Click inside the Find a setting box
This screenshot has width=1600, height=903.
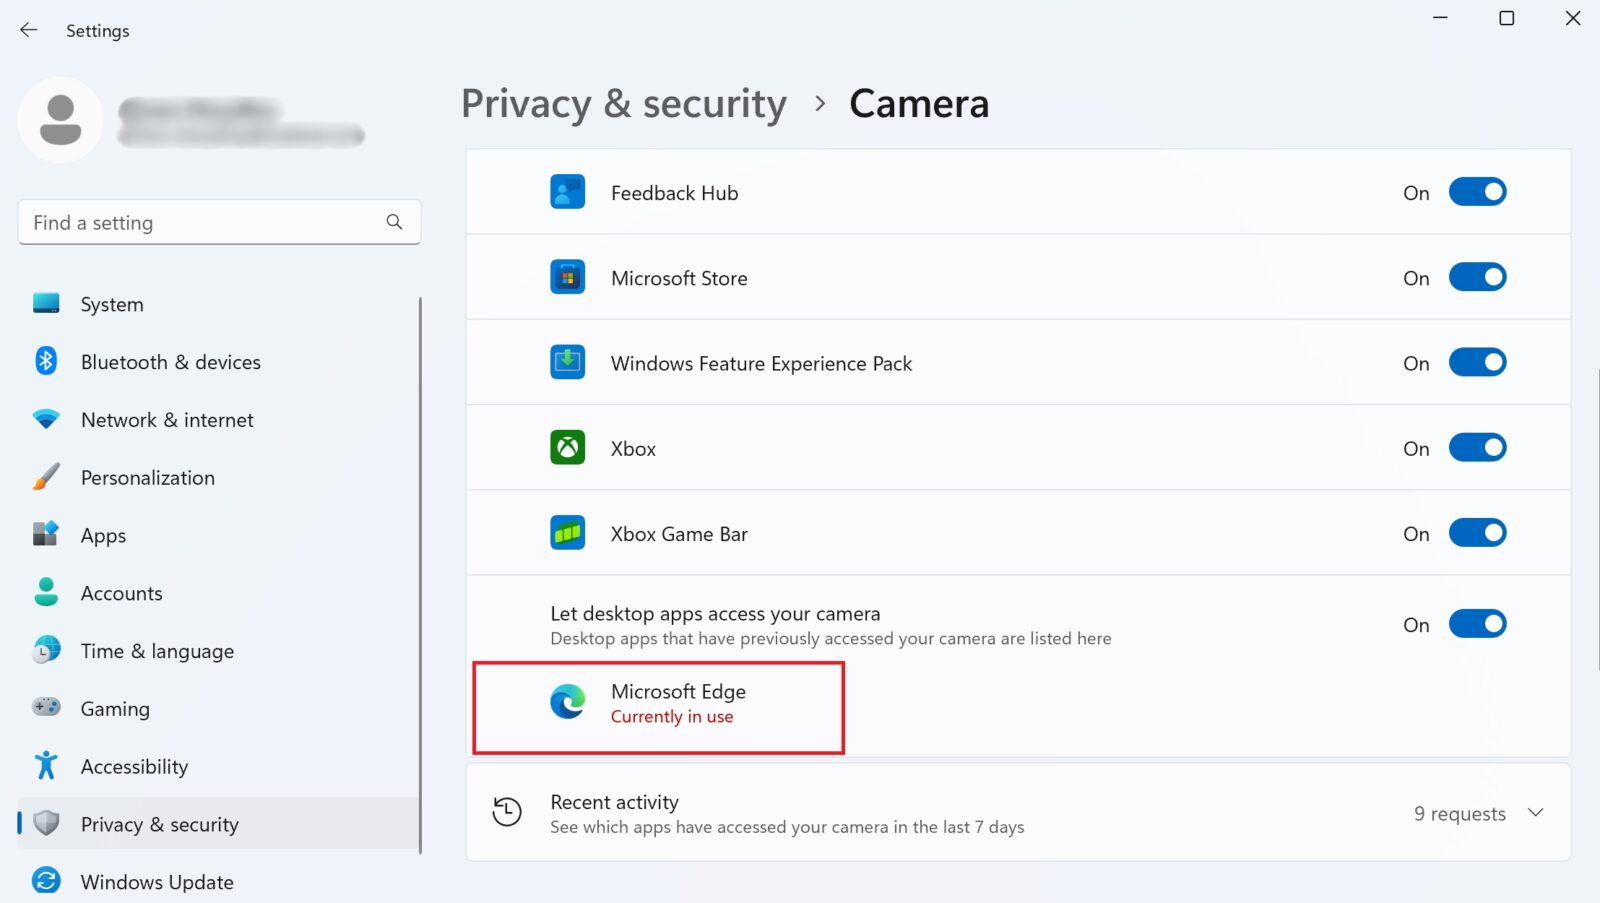pos(200,222)
